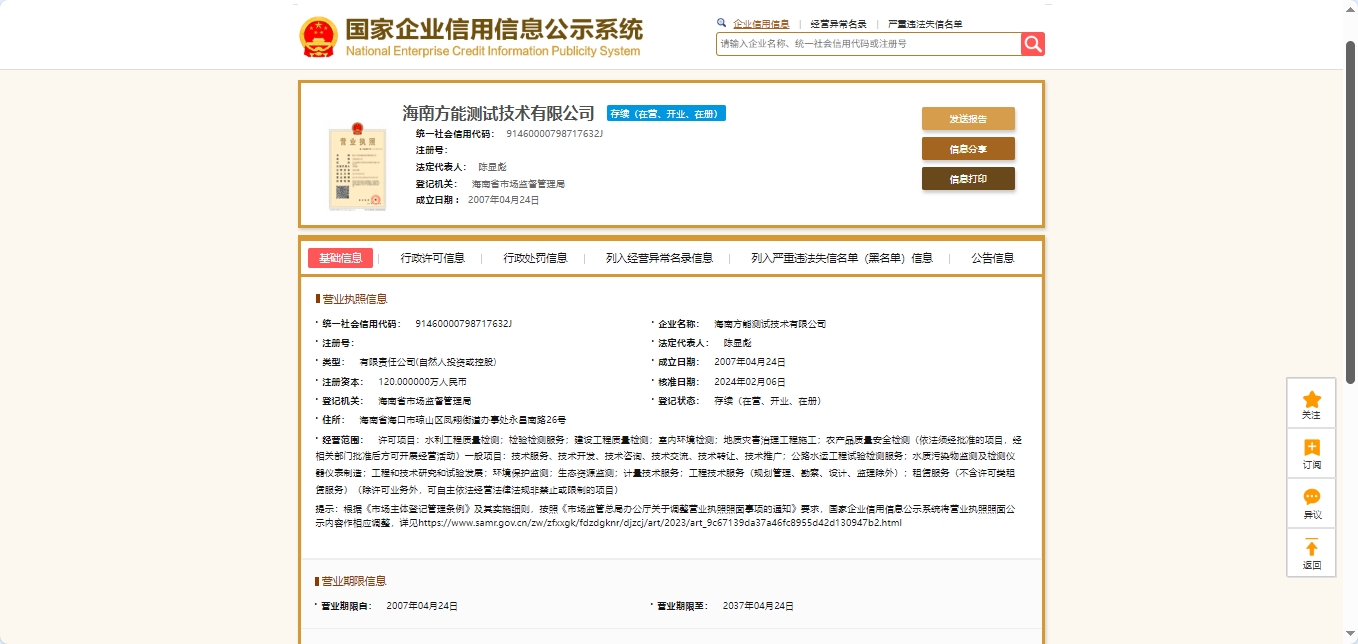Viewport: 1358px width, 644px height.
Task: Click the page vertical scrollbar thumb
Action: [1351, 212]
